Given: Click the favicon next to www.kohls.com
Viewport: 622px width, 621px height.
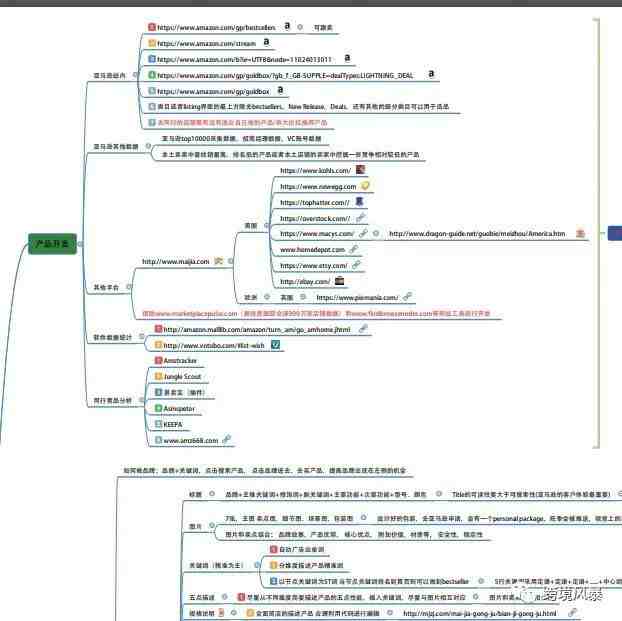Looking at the screenshot, I should 360,169.
